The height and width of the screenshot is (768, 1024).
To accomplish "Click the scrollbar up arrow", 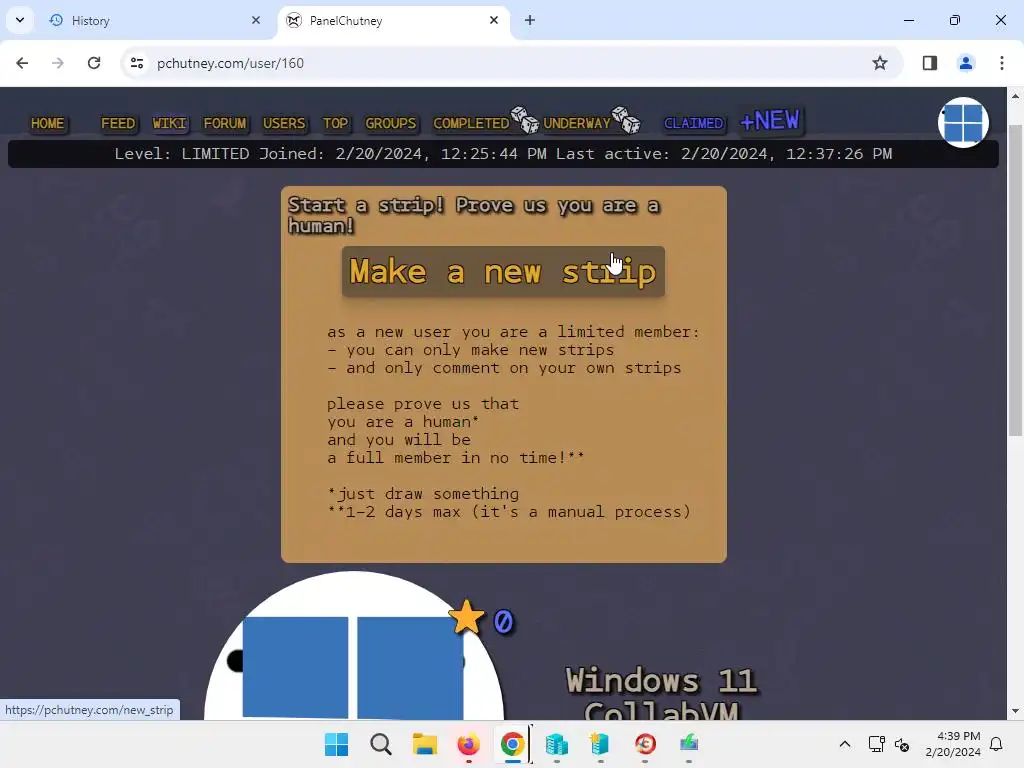I will coord(1015,96).
